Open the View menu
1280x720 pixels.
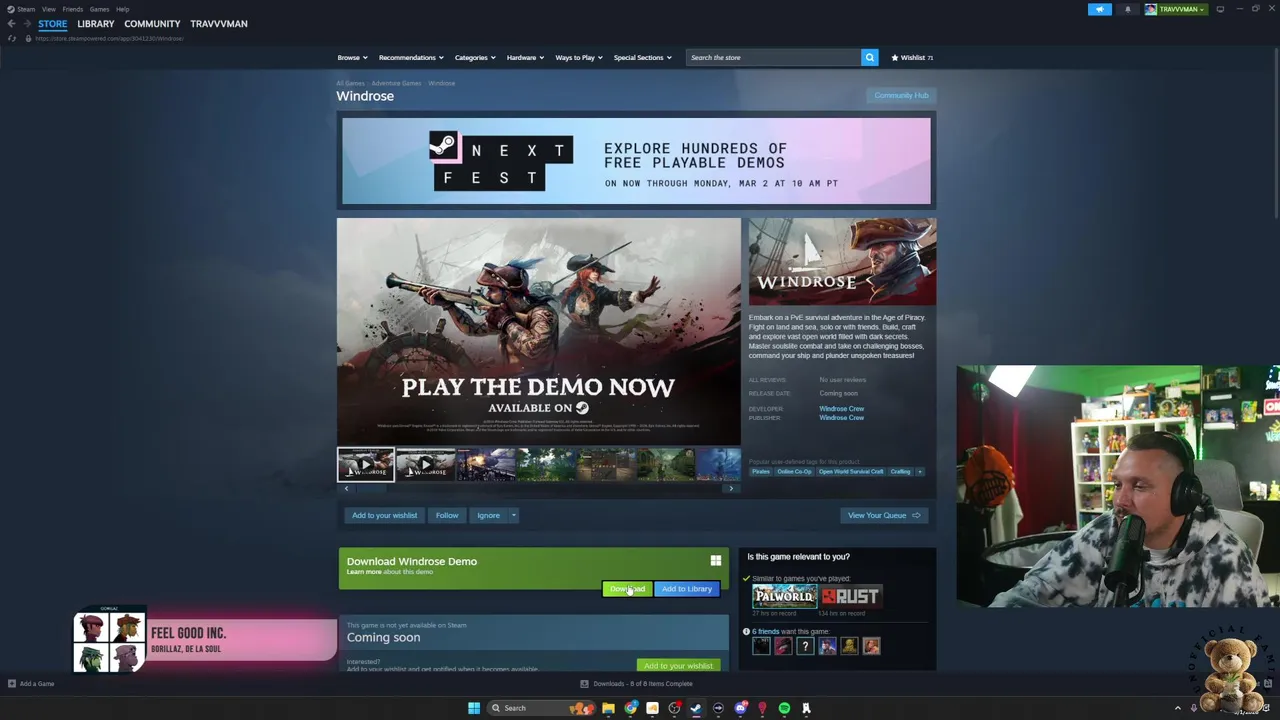[48, 9]
